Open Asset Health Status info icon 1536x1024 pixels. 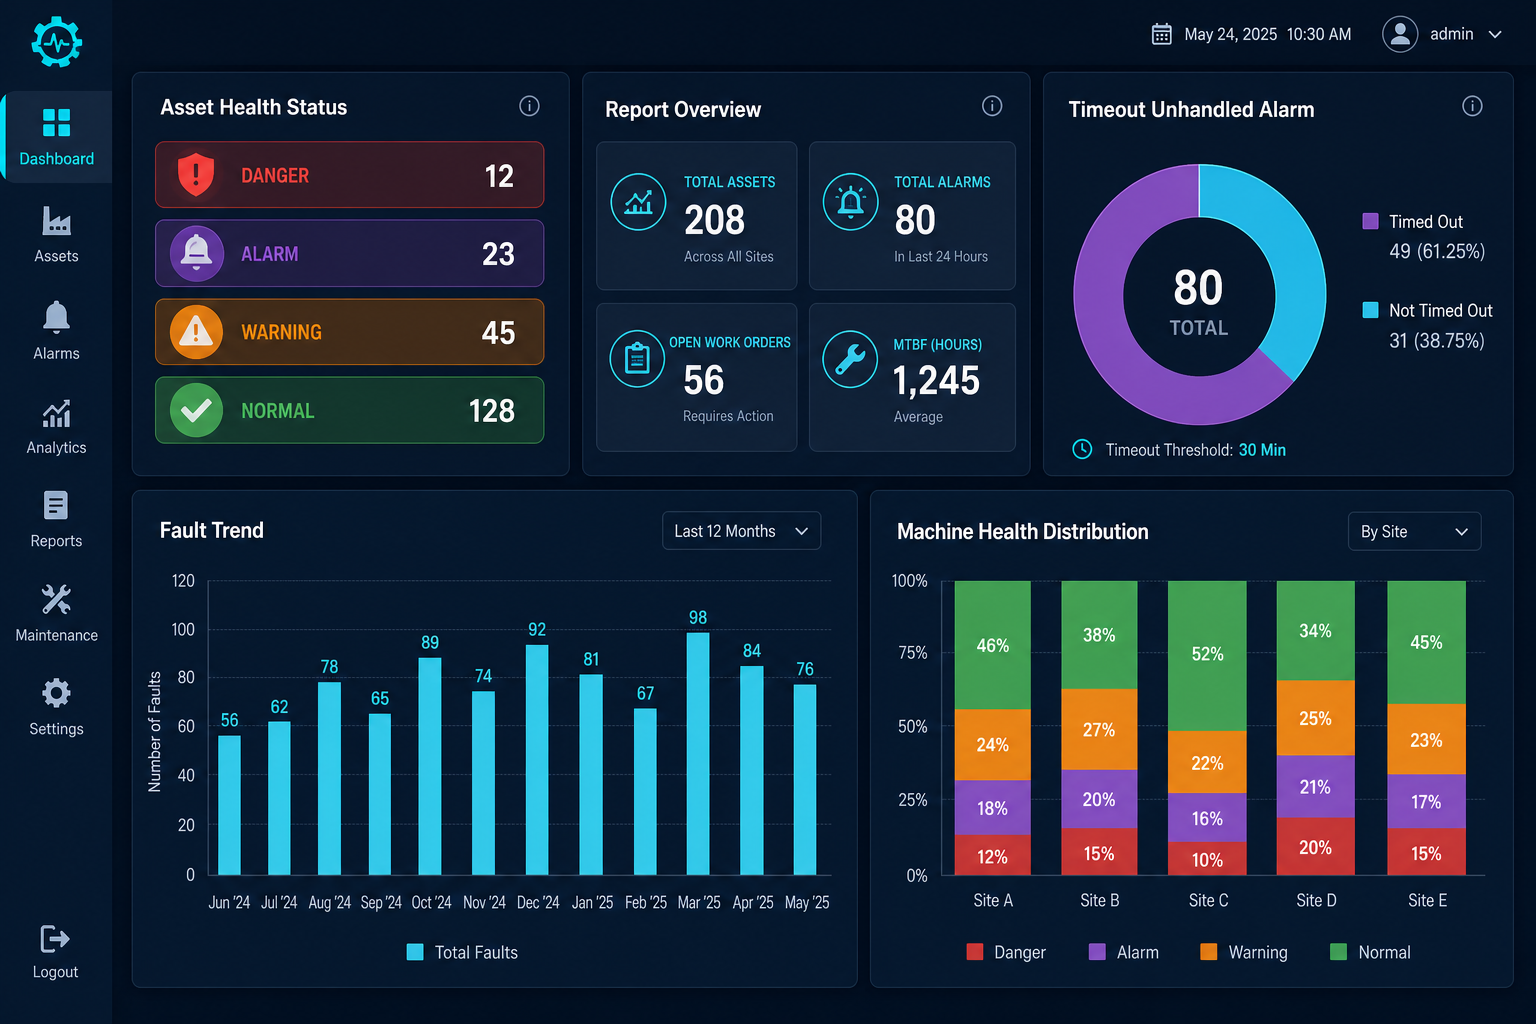529,106
